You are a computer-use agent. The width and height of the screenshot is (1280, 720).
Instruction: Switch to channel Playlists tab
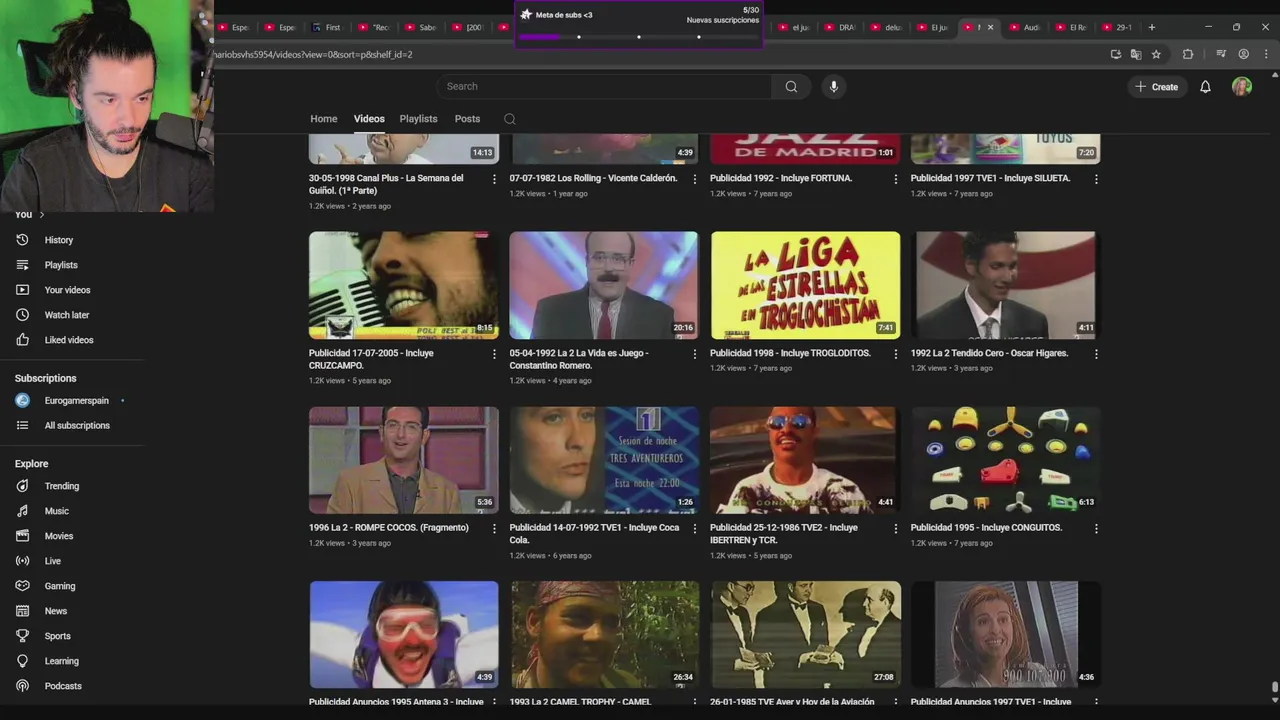pos(418,119)
